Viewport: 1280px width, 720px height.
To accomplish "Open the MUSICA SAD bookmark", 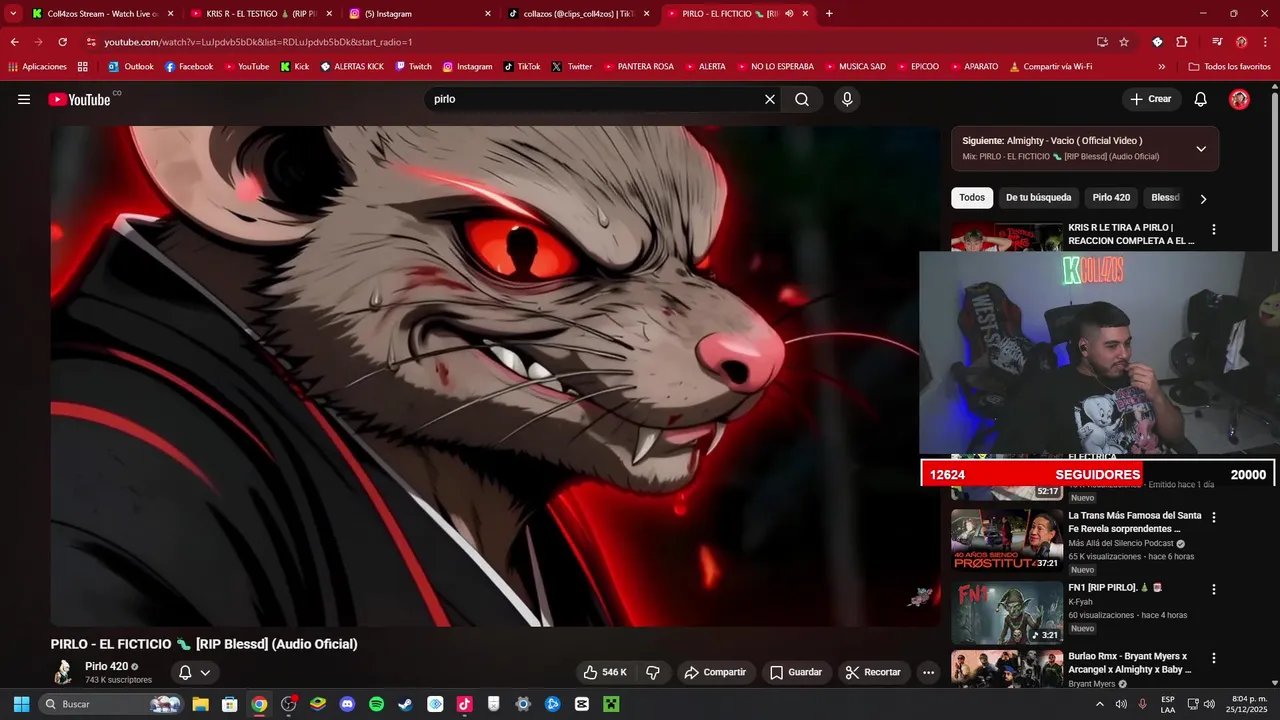I will coord(854,67).
